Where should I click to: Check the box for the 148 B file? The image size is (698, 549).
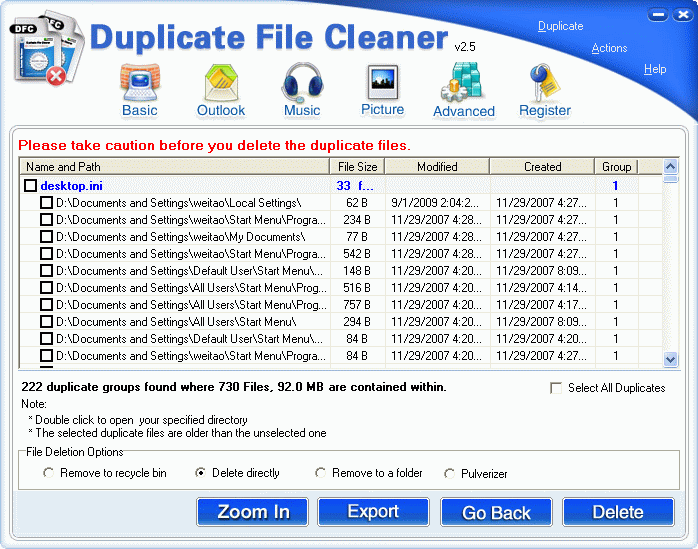(46, 271)
